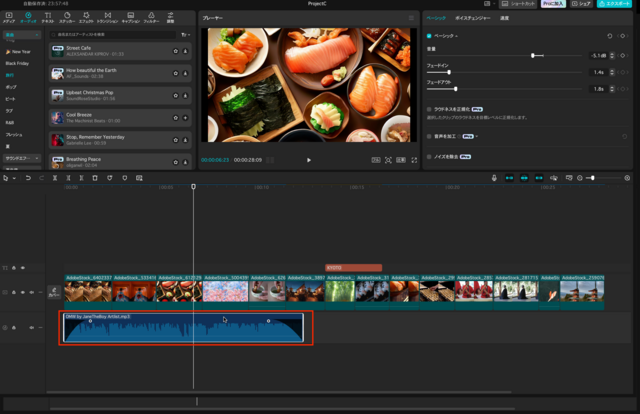The image size is (640, 414).
Task: Play the video in the player
Action: tap(309, 160)
